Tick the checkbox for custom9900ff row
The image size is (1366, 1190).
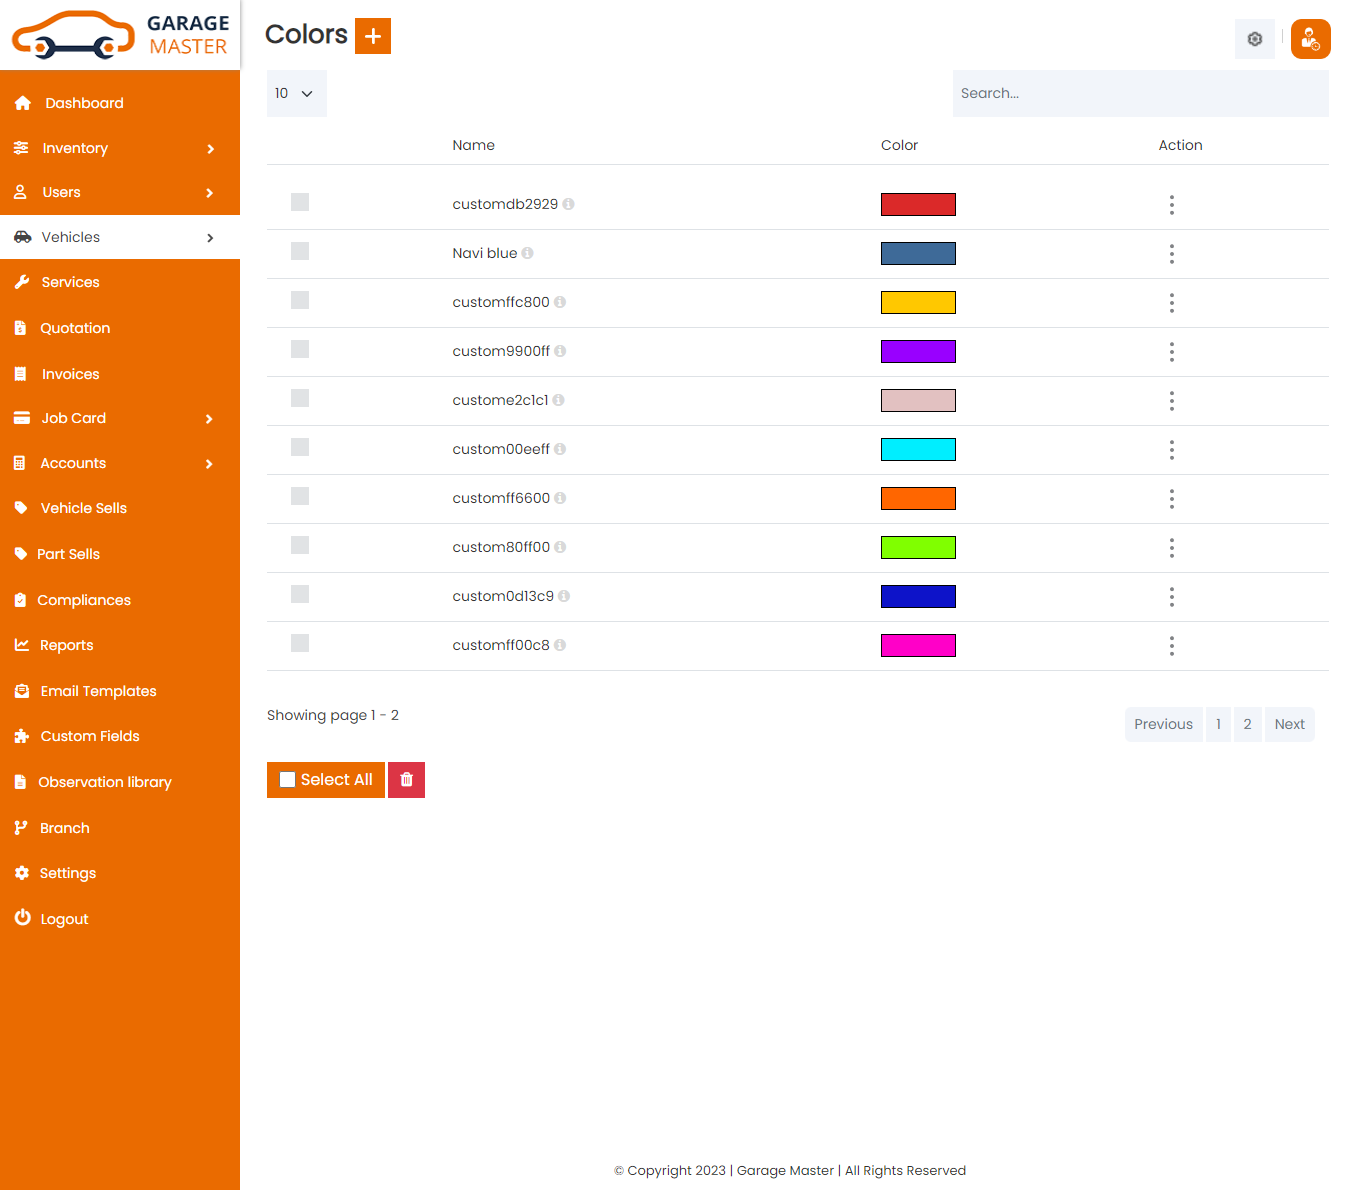(300, 350)
